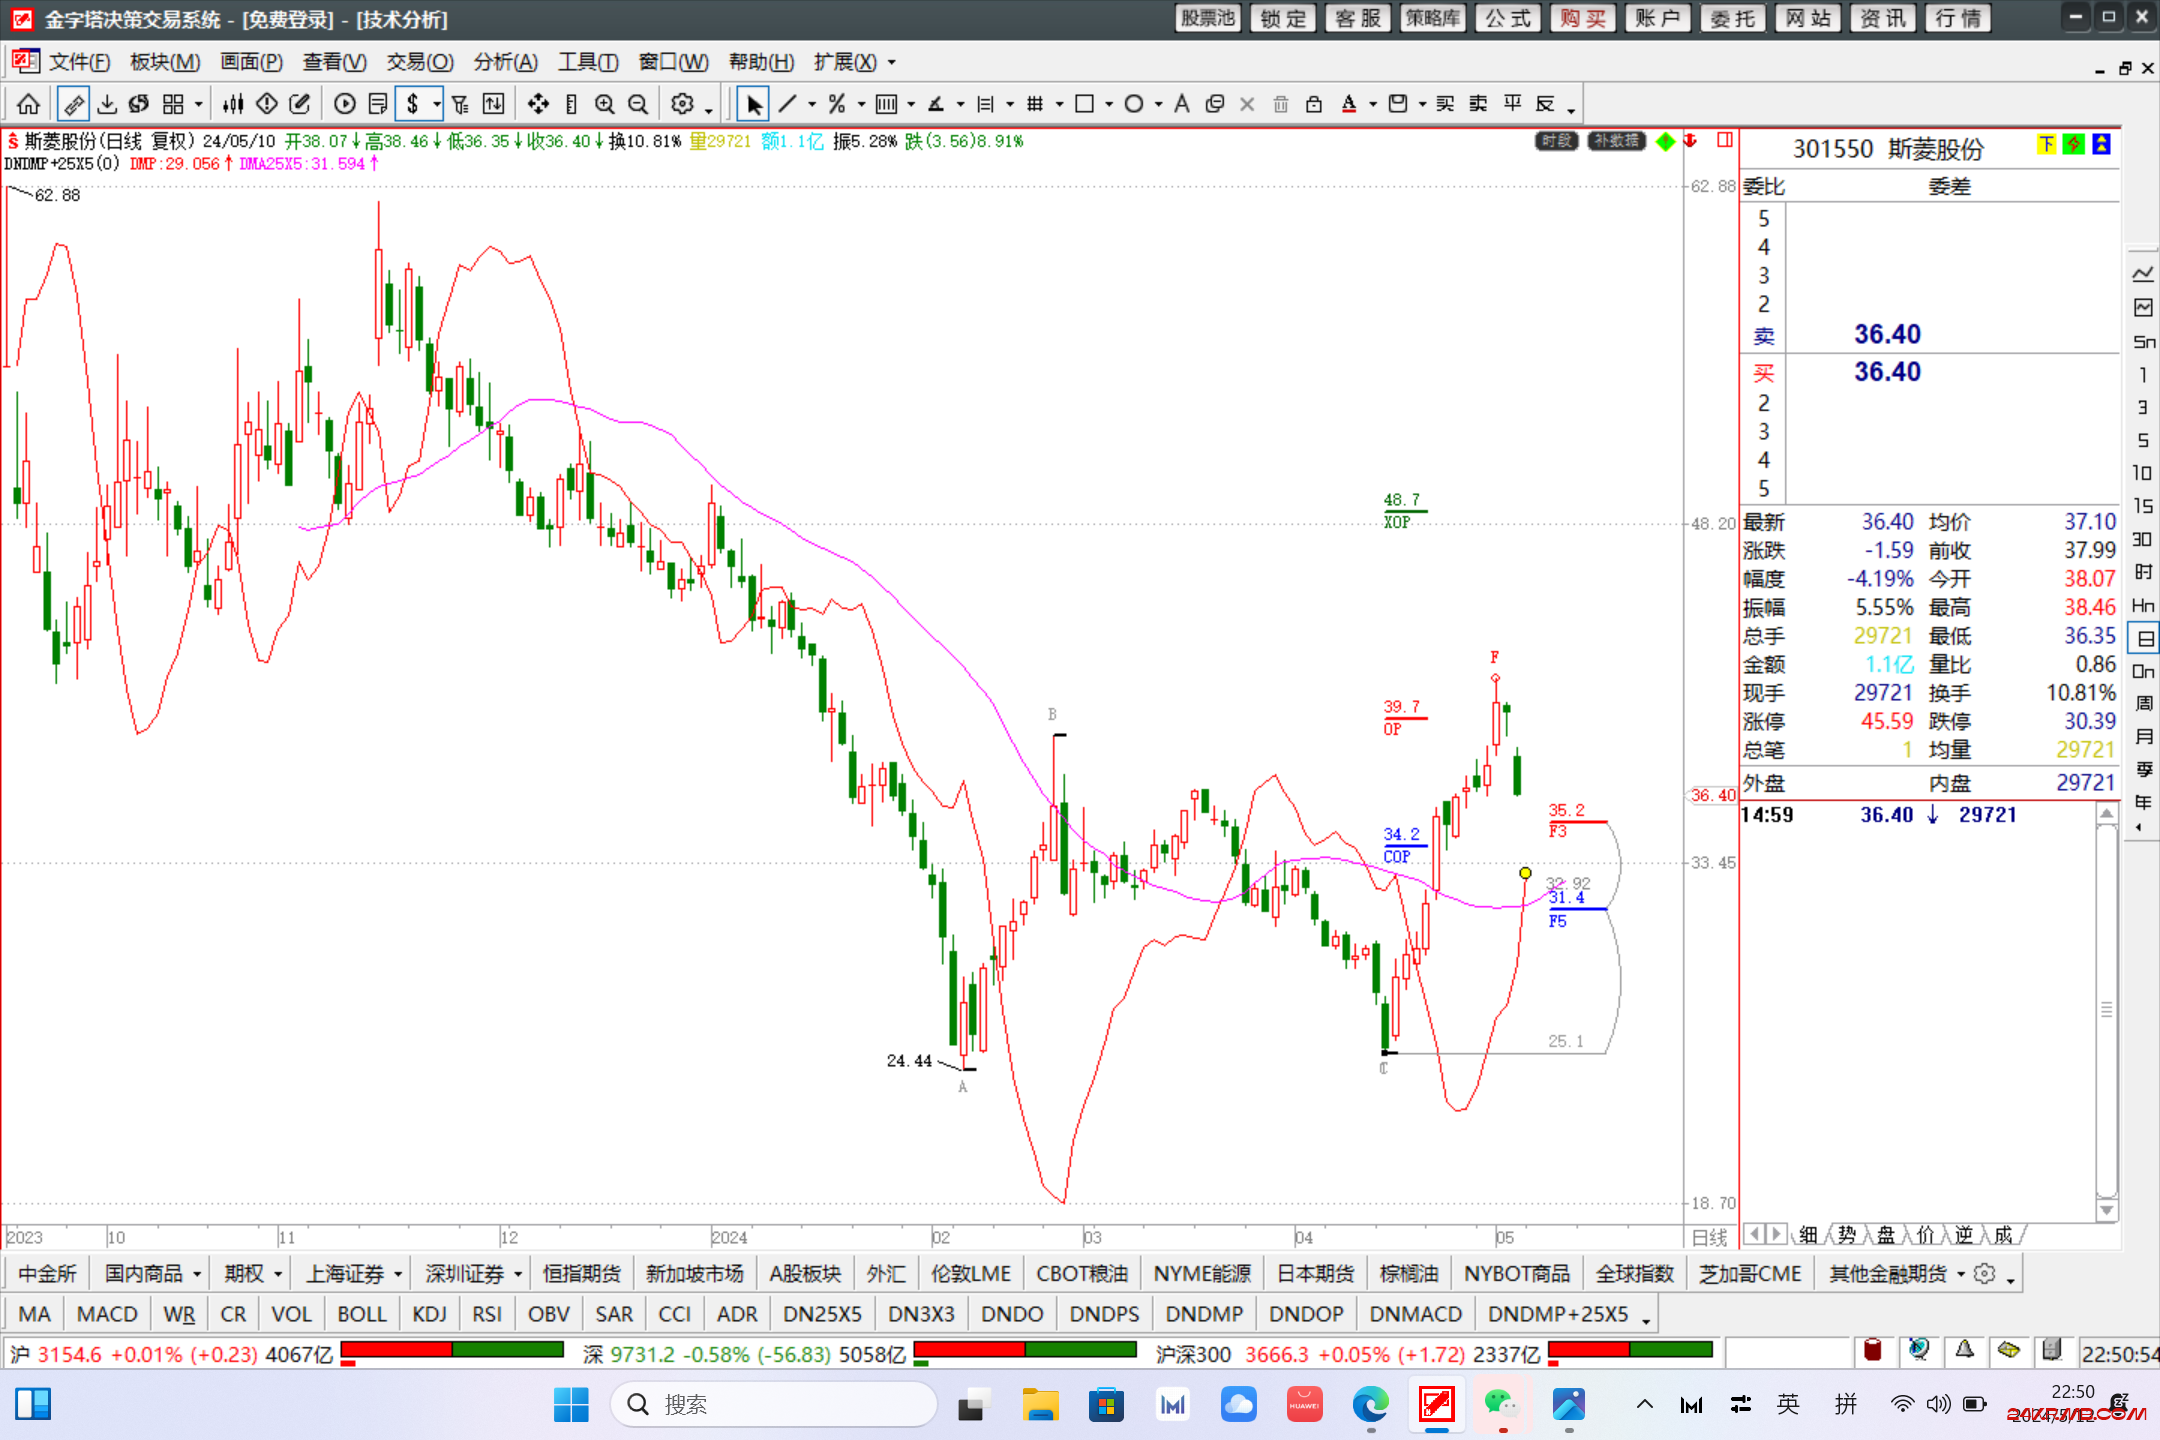This screenshot has height=1440, width=2160.
Task: Toggle the ruler drawing-tools button
Action: (73, 104)
